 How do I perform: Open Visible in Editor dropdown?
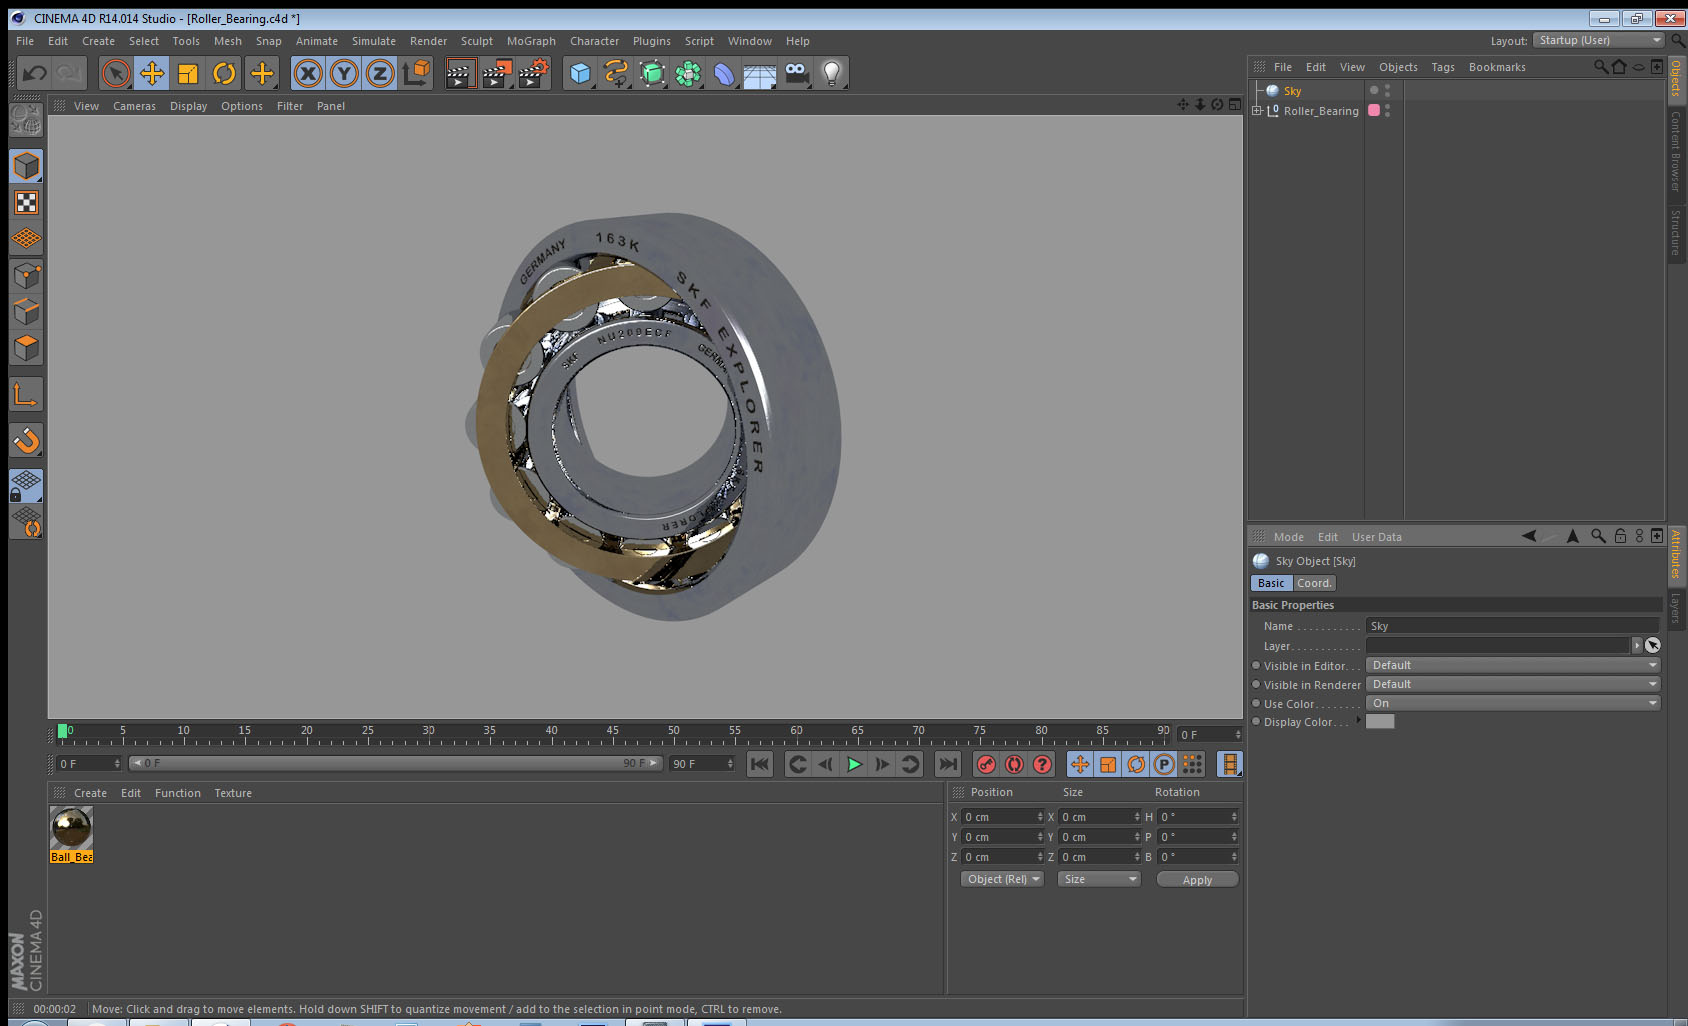1513,665
